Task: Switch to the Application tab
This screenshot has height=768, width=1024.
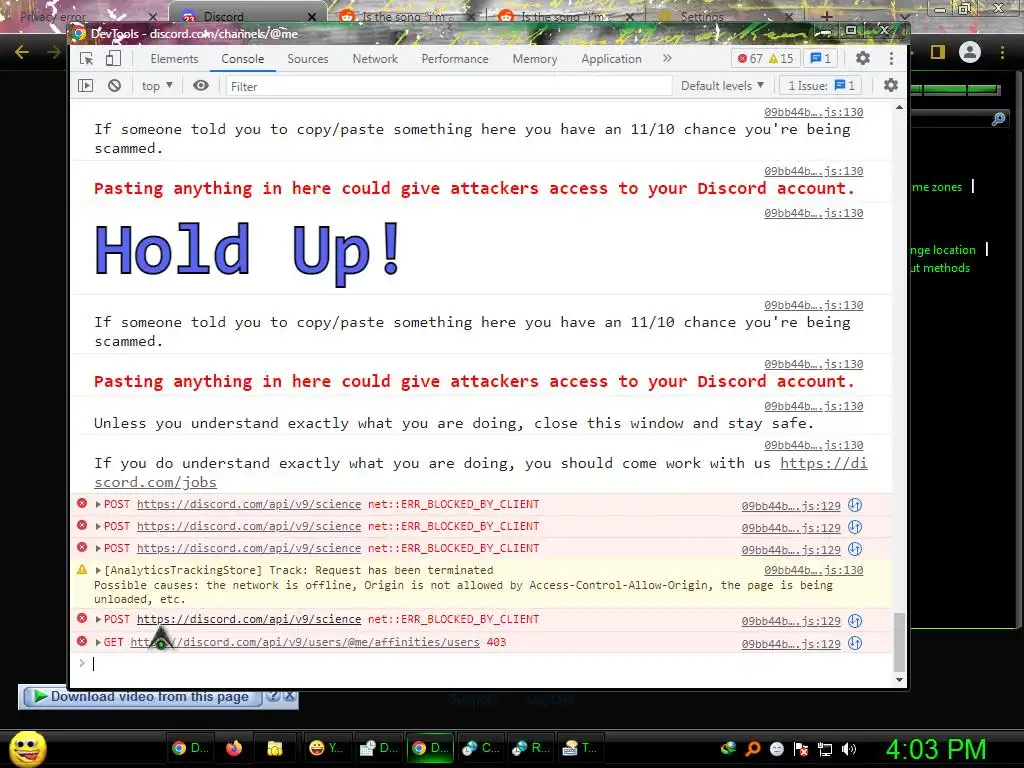Action: point(611,59)
